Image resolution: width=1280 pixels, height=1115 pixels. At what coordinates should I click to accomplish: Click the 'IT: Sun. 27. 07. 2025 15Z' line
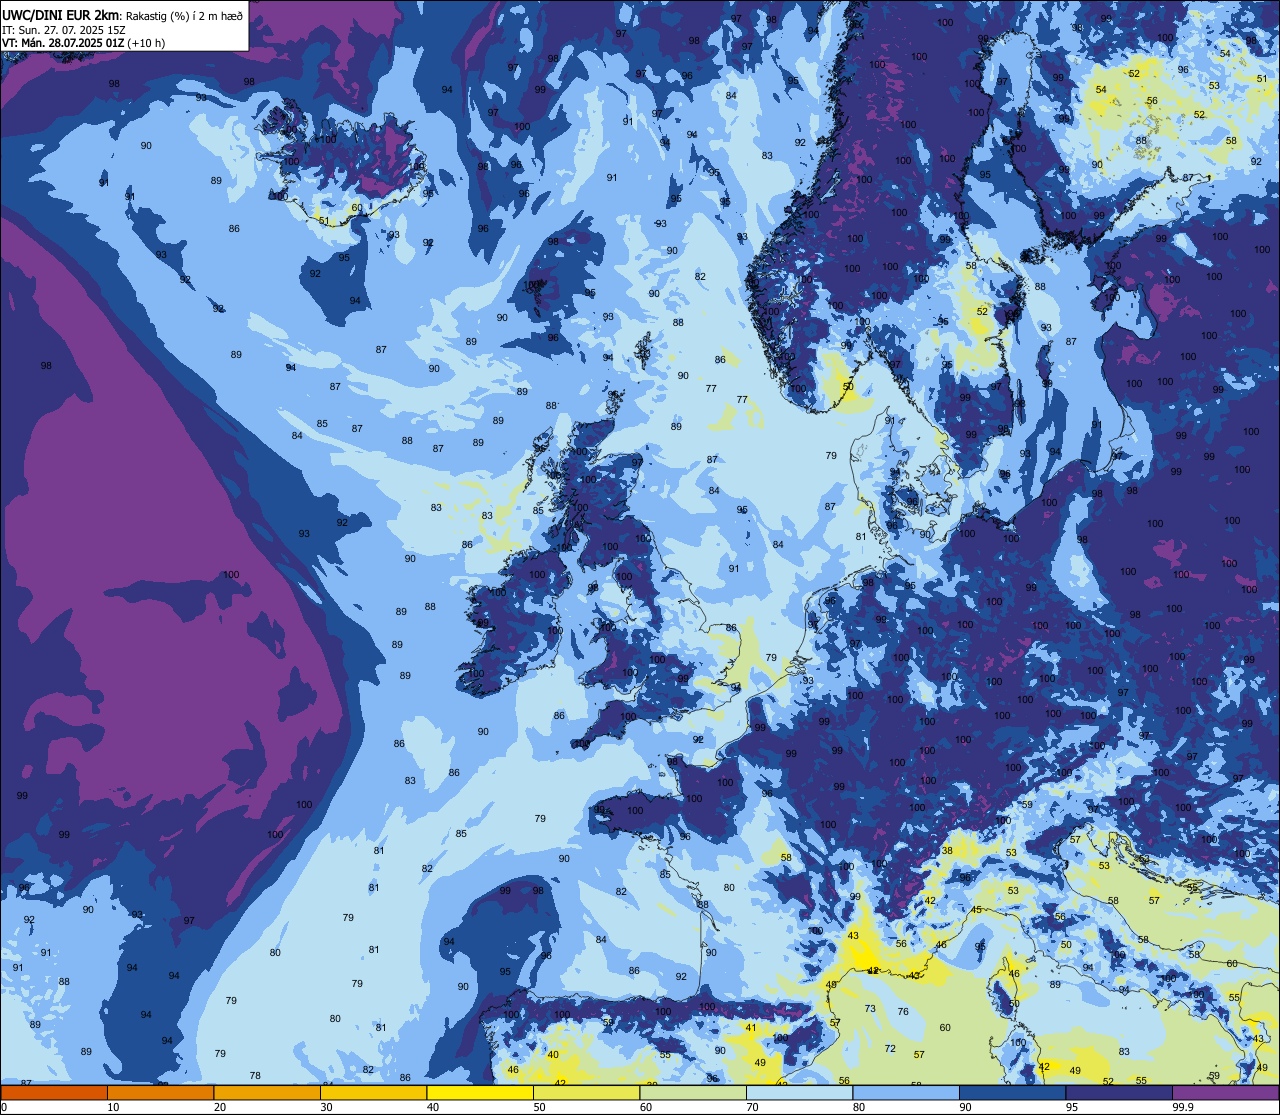tap(63, 29)
